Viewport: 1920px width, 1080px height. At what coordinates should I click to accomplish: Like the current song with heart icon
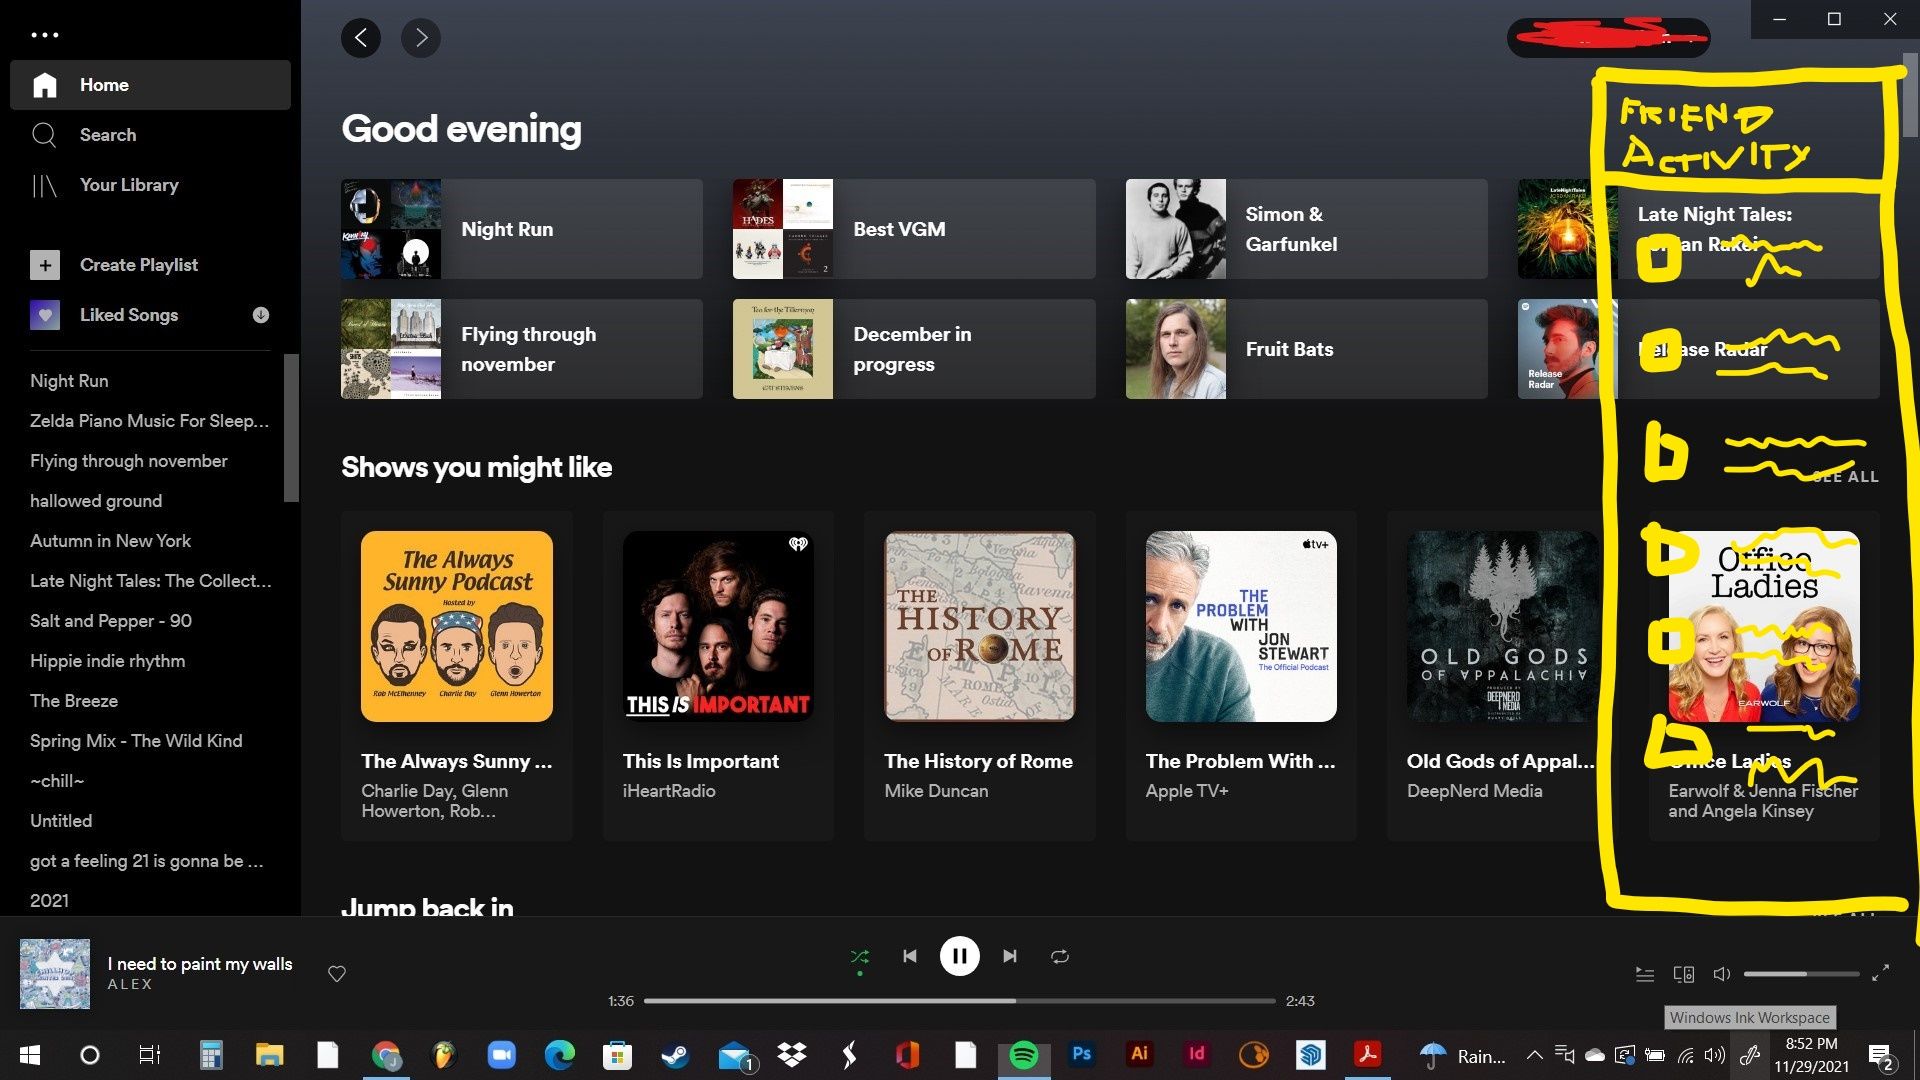coord(337,974)
